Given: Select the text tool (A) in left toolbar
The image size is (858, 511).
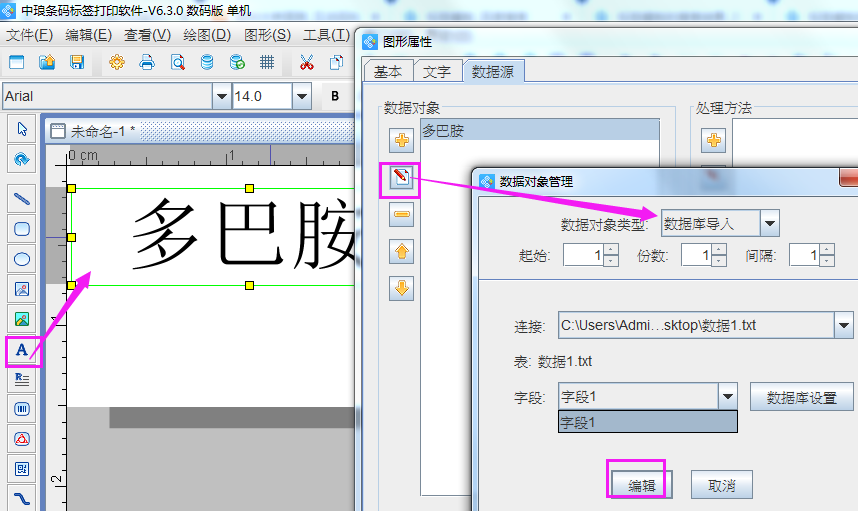Looking at the screenshot, I should point(21,349).
